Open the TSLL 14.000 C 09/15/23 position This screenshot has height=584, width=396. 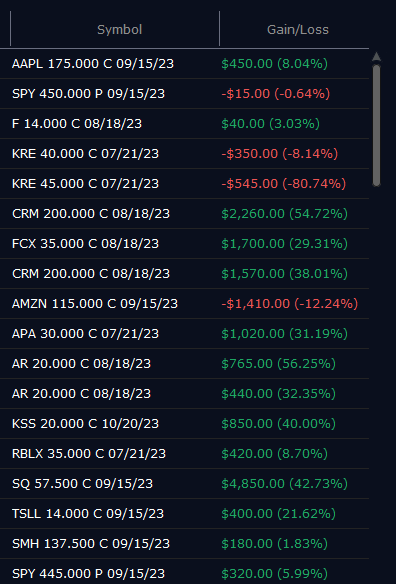click(184, 514)
